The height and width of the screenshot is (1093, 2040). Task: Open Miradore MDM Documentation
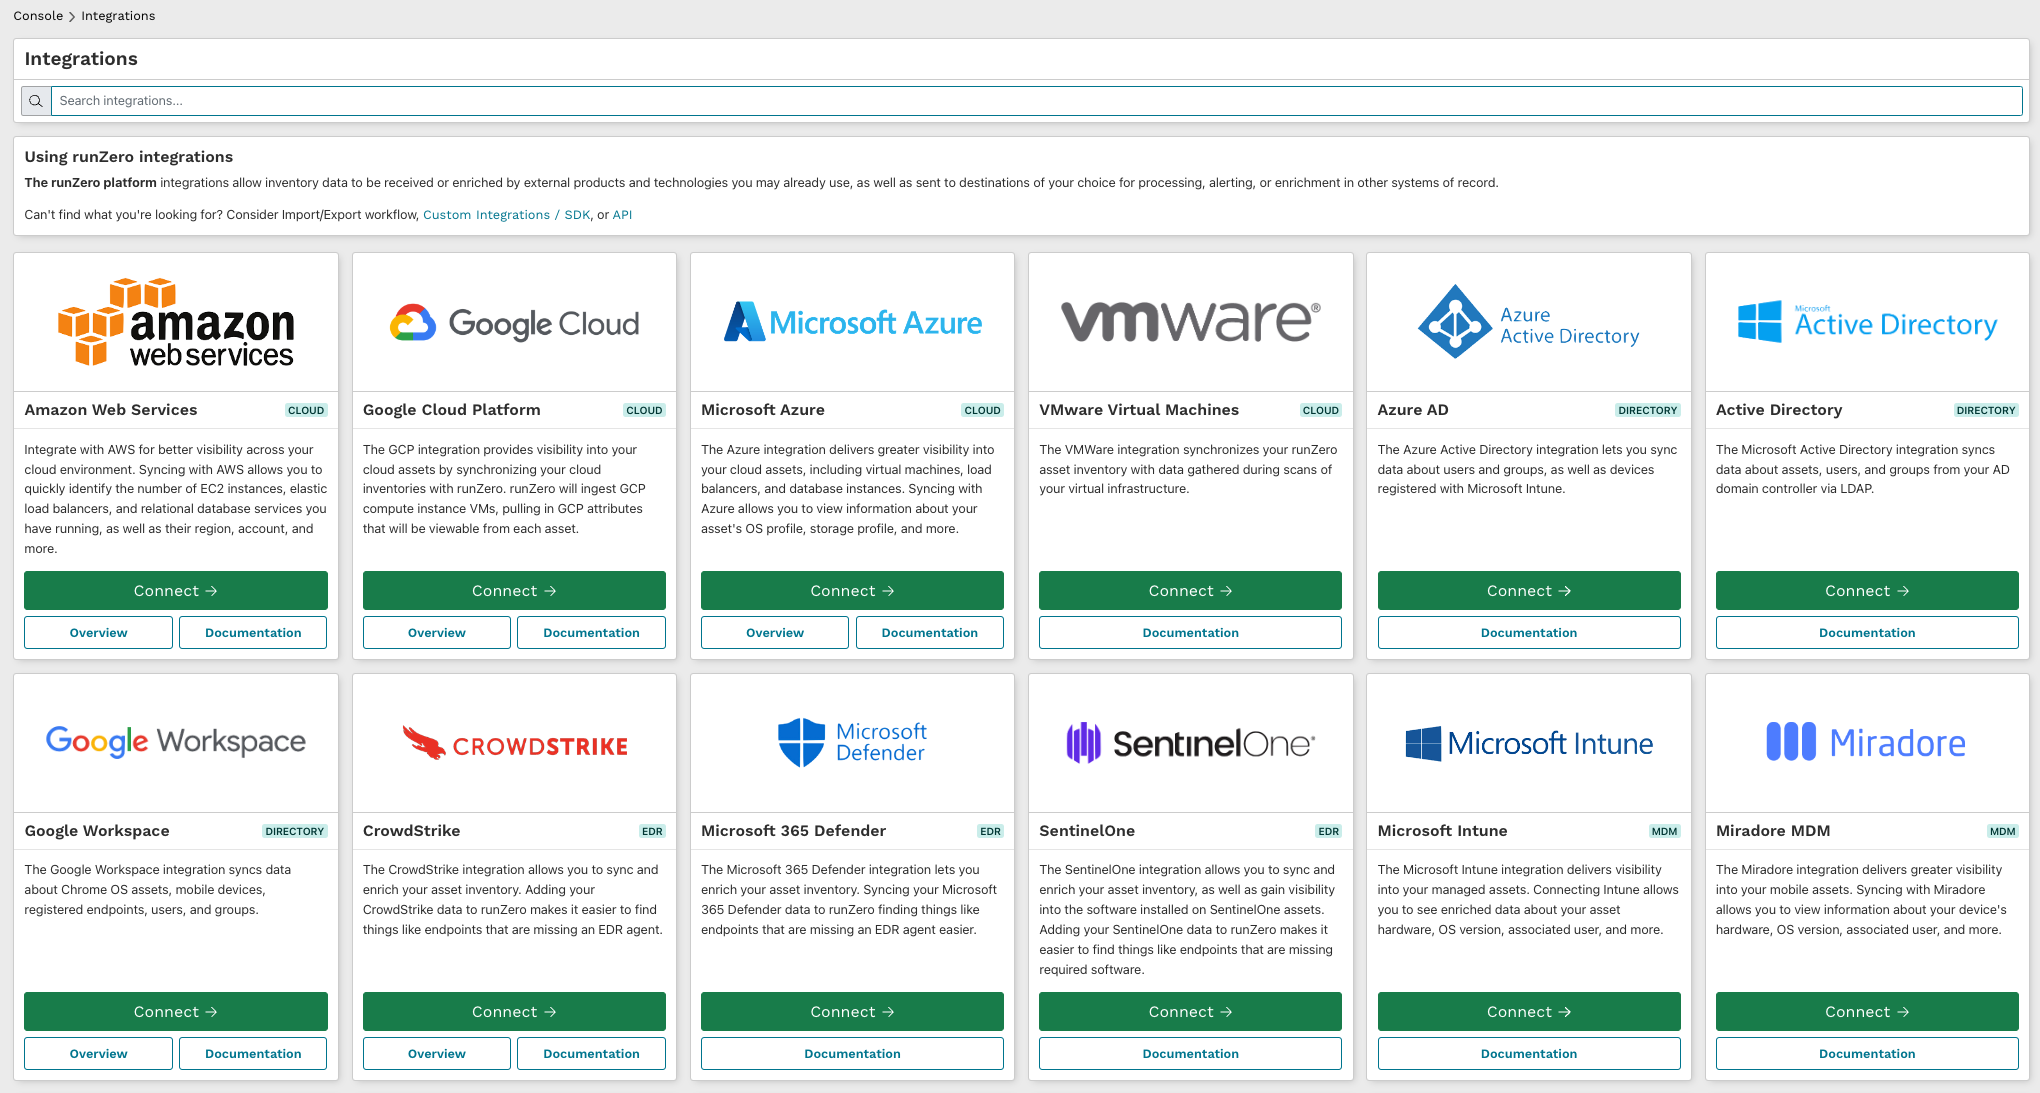[1867, 1054]
